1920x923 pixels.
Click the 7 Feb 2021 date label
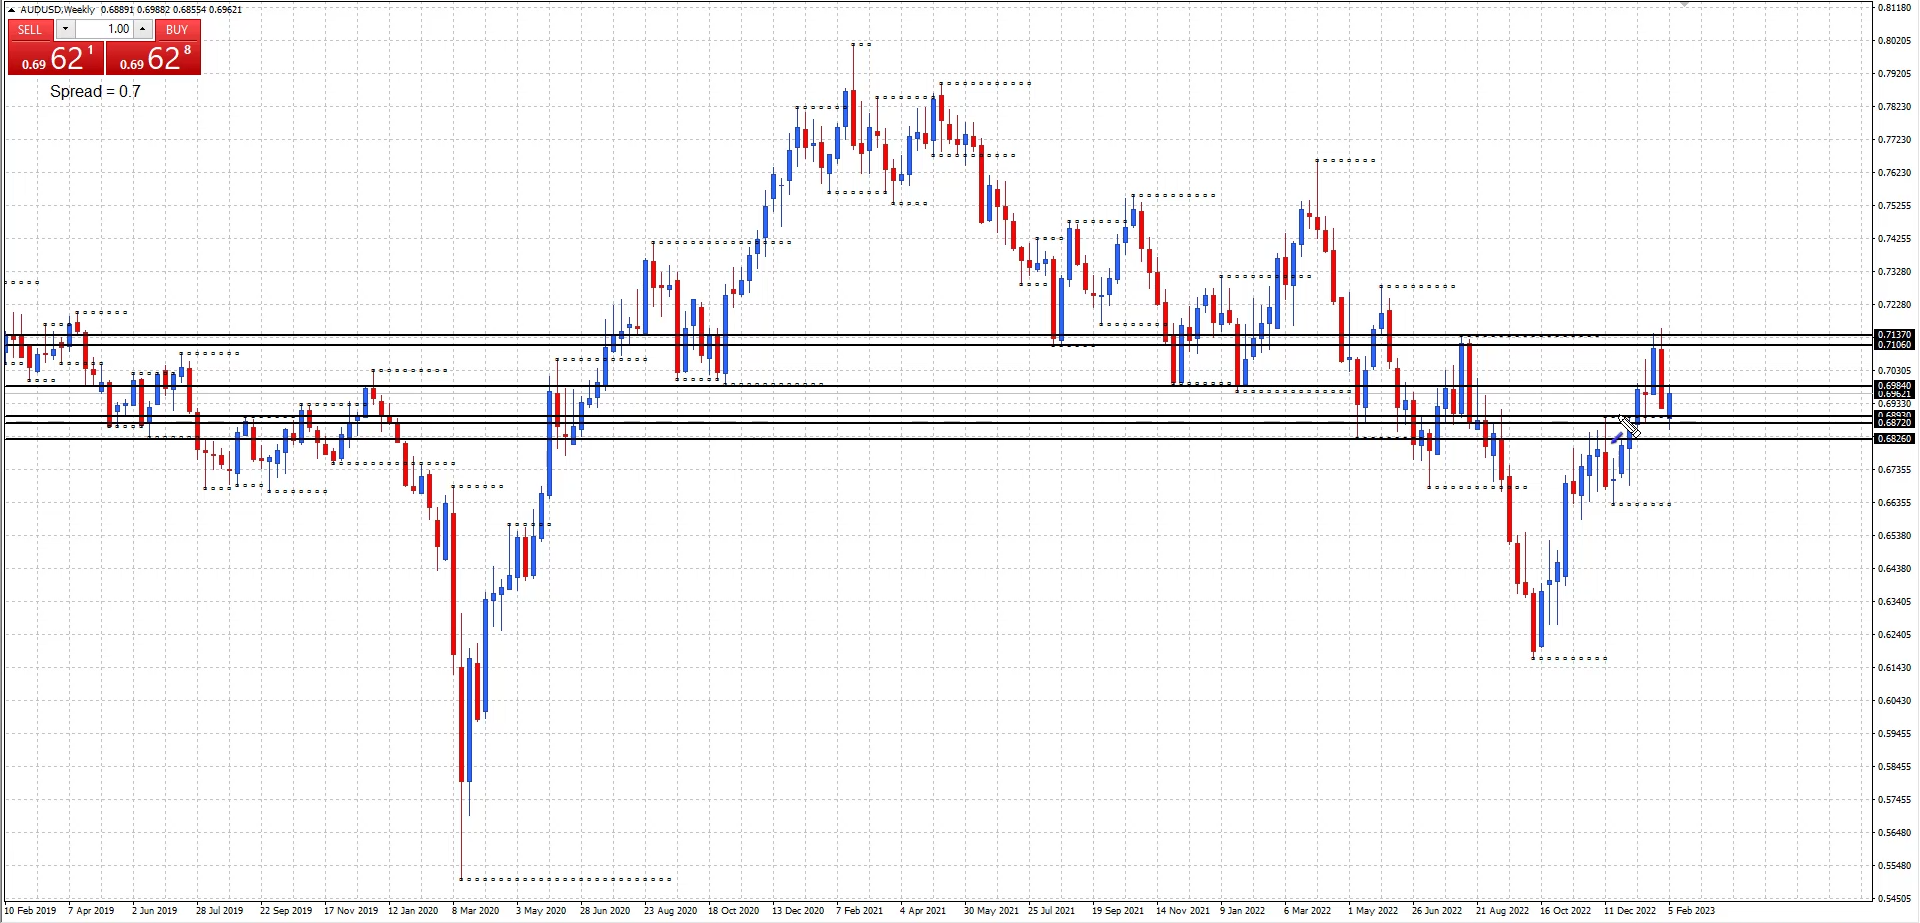coord(859,911)
